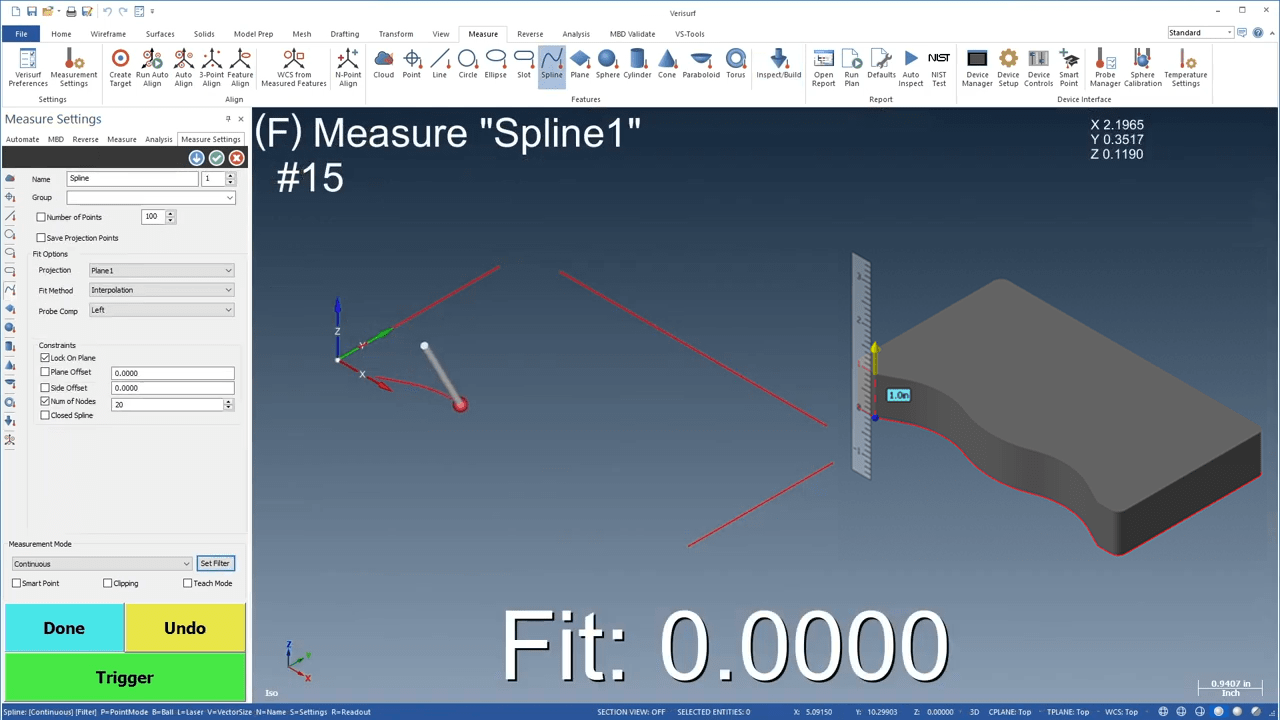Open Automate tab in settings panel
This screenshot has width=1280, height=720.
point(23,139)
